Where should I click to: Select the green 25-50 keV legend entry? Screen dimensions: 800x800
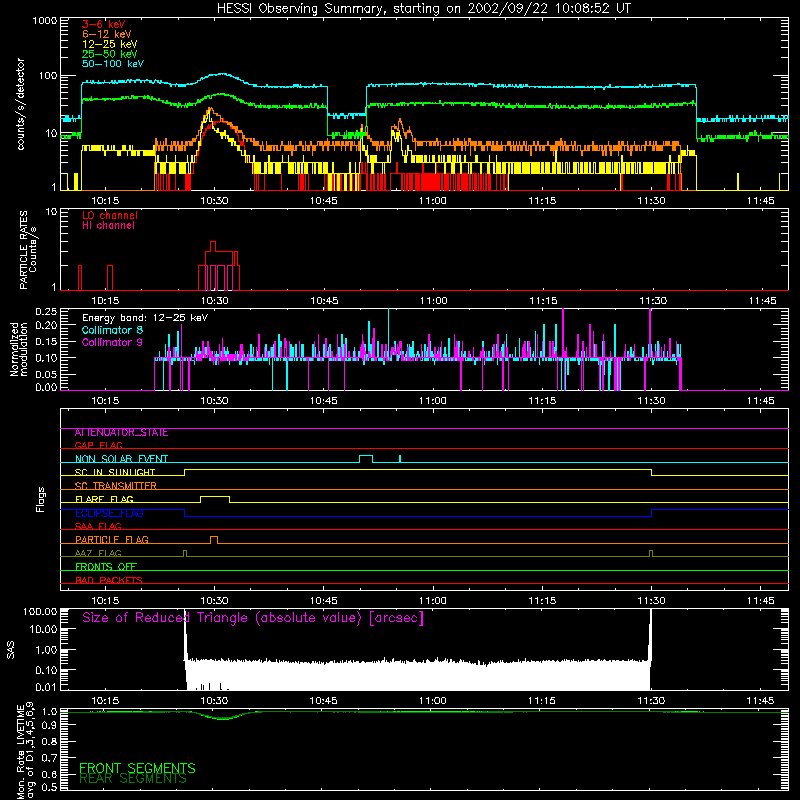click(x=110, y=54)
